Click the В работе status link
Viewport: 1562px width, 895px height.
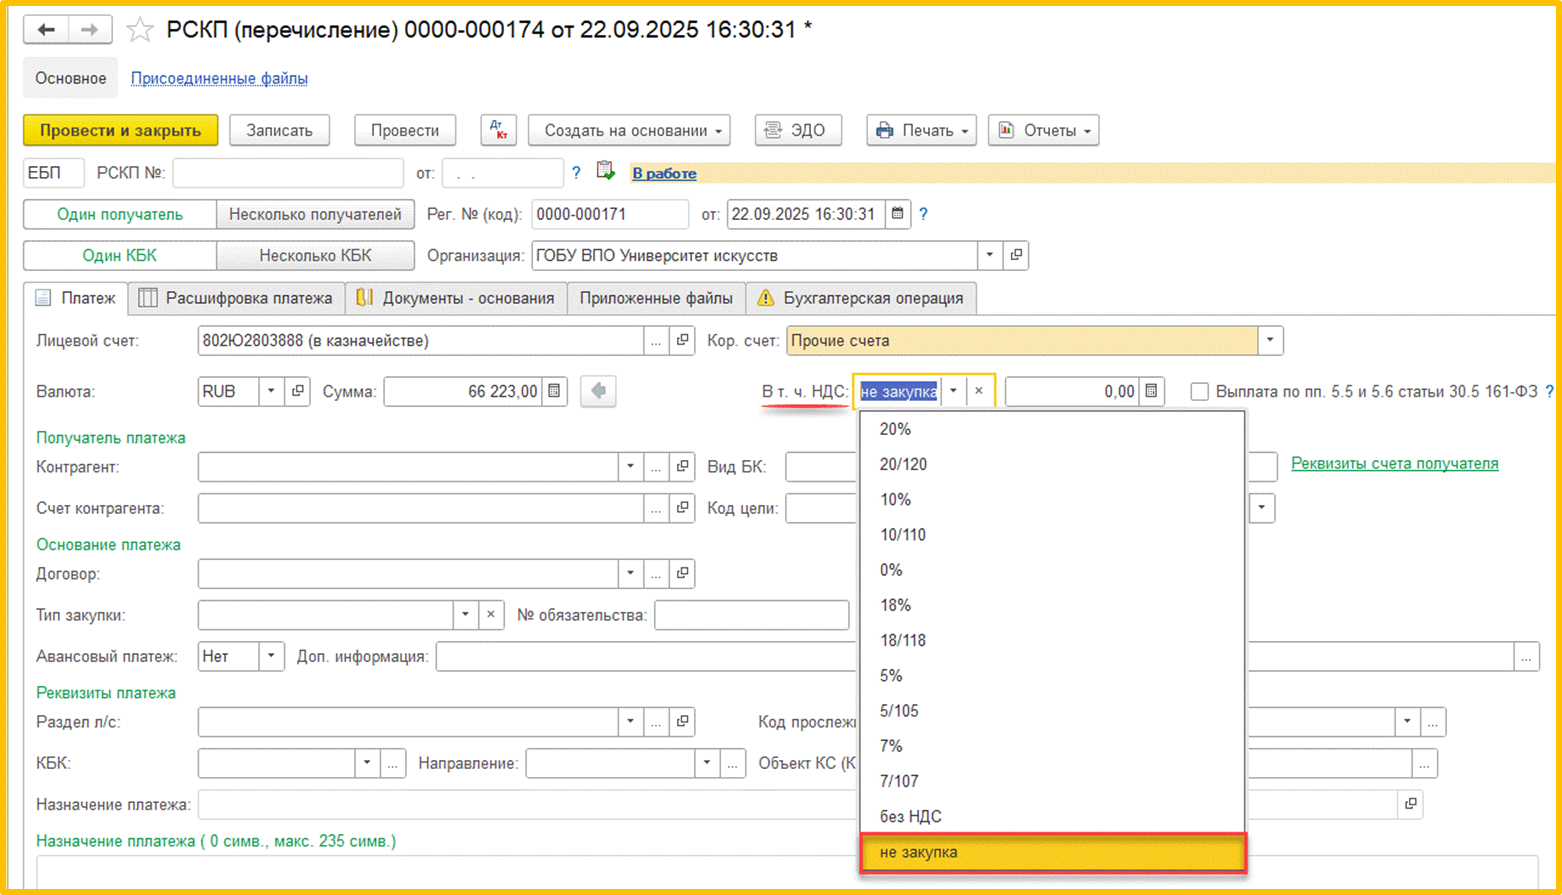click(x=664, y=173)
